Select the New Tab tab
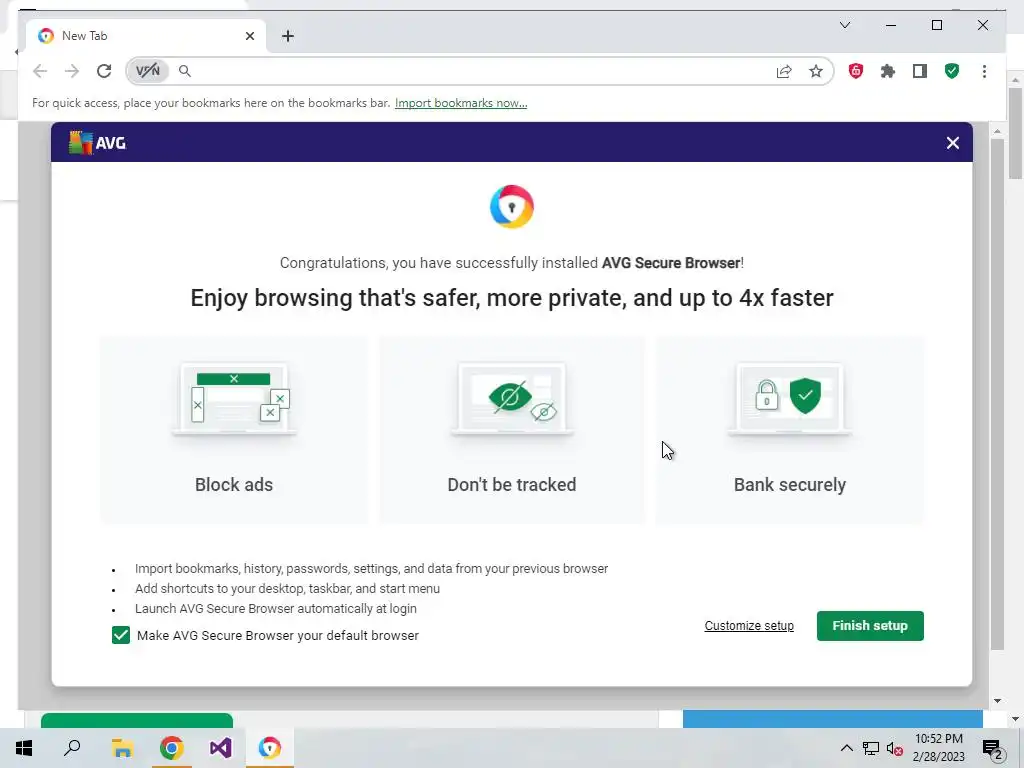This screenshot has width=1024, height=768. tap(146, 36)
